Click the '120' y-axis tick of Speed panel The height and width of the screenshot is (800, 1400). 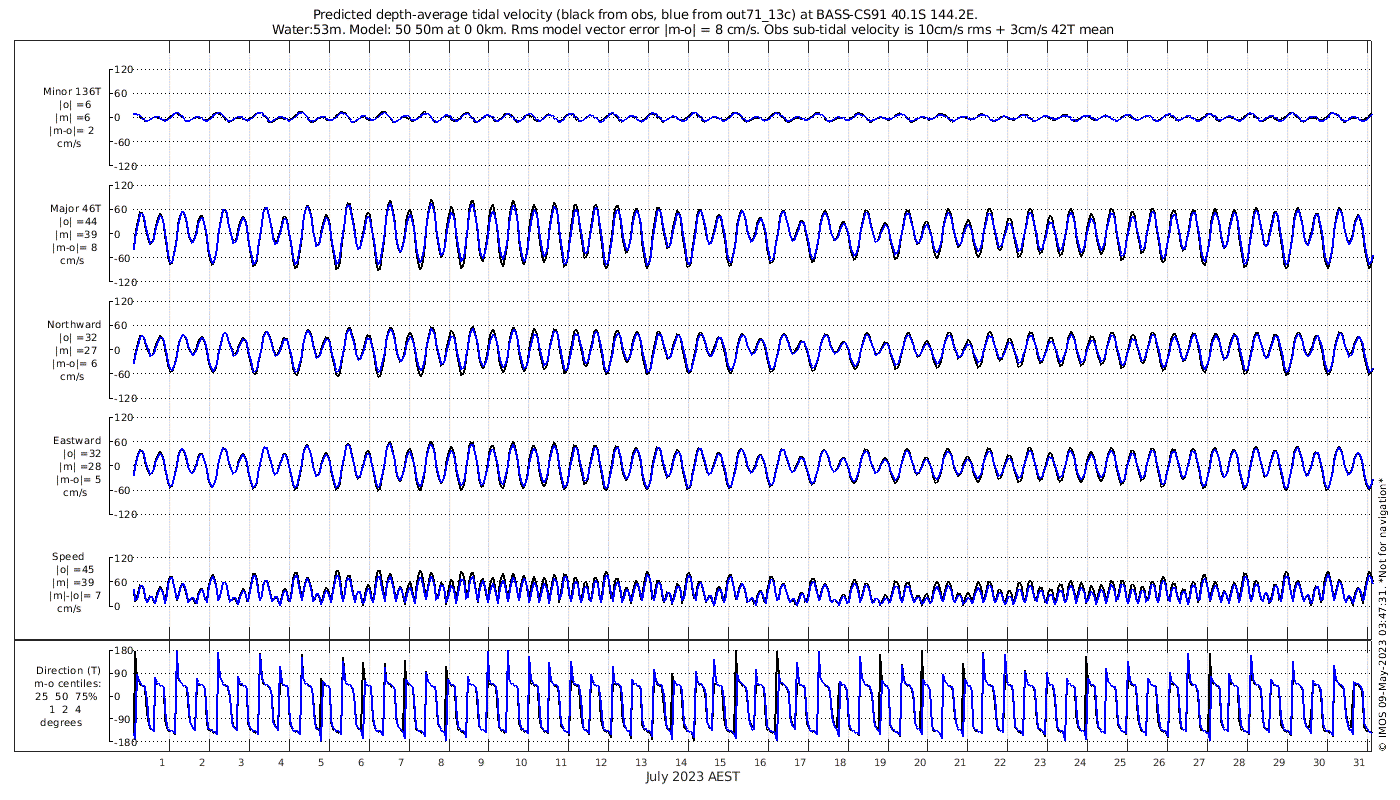coord(125,558)
